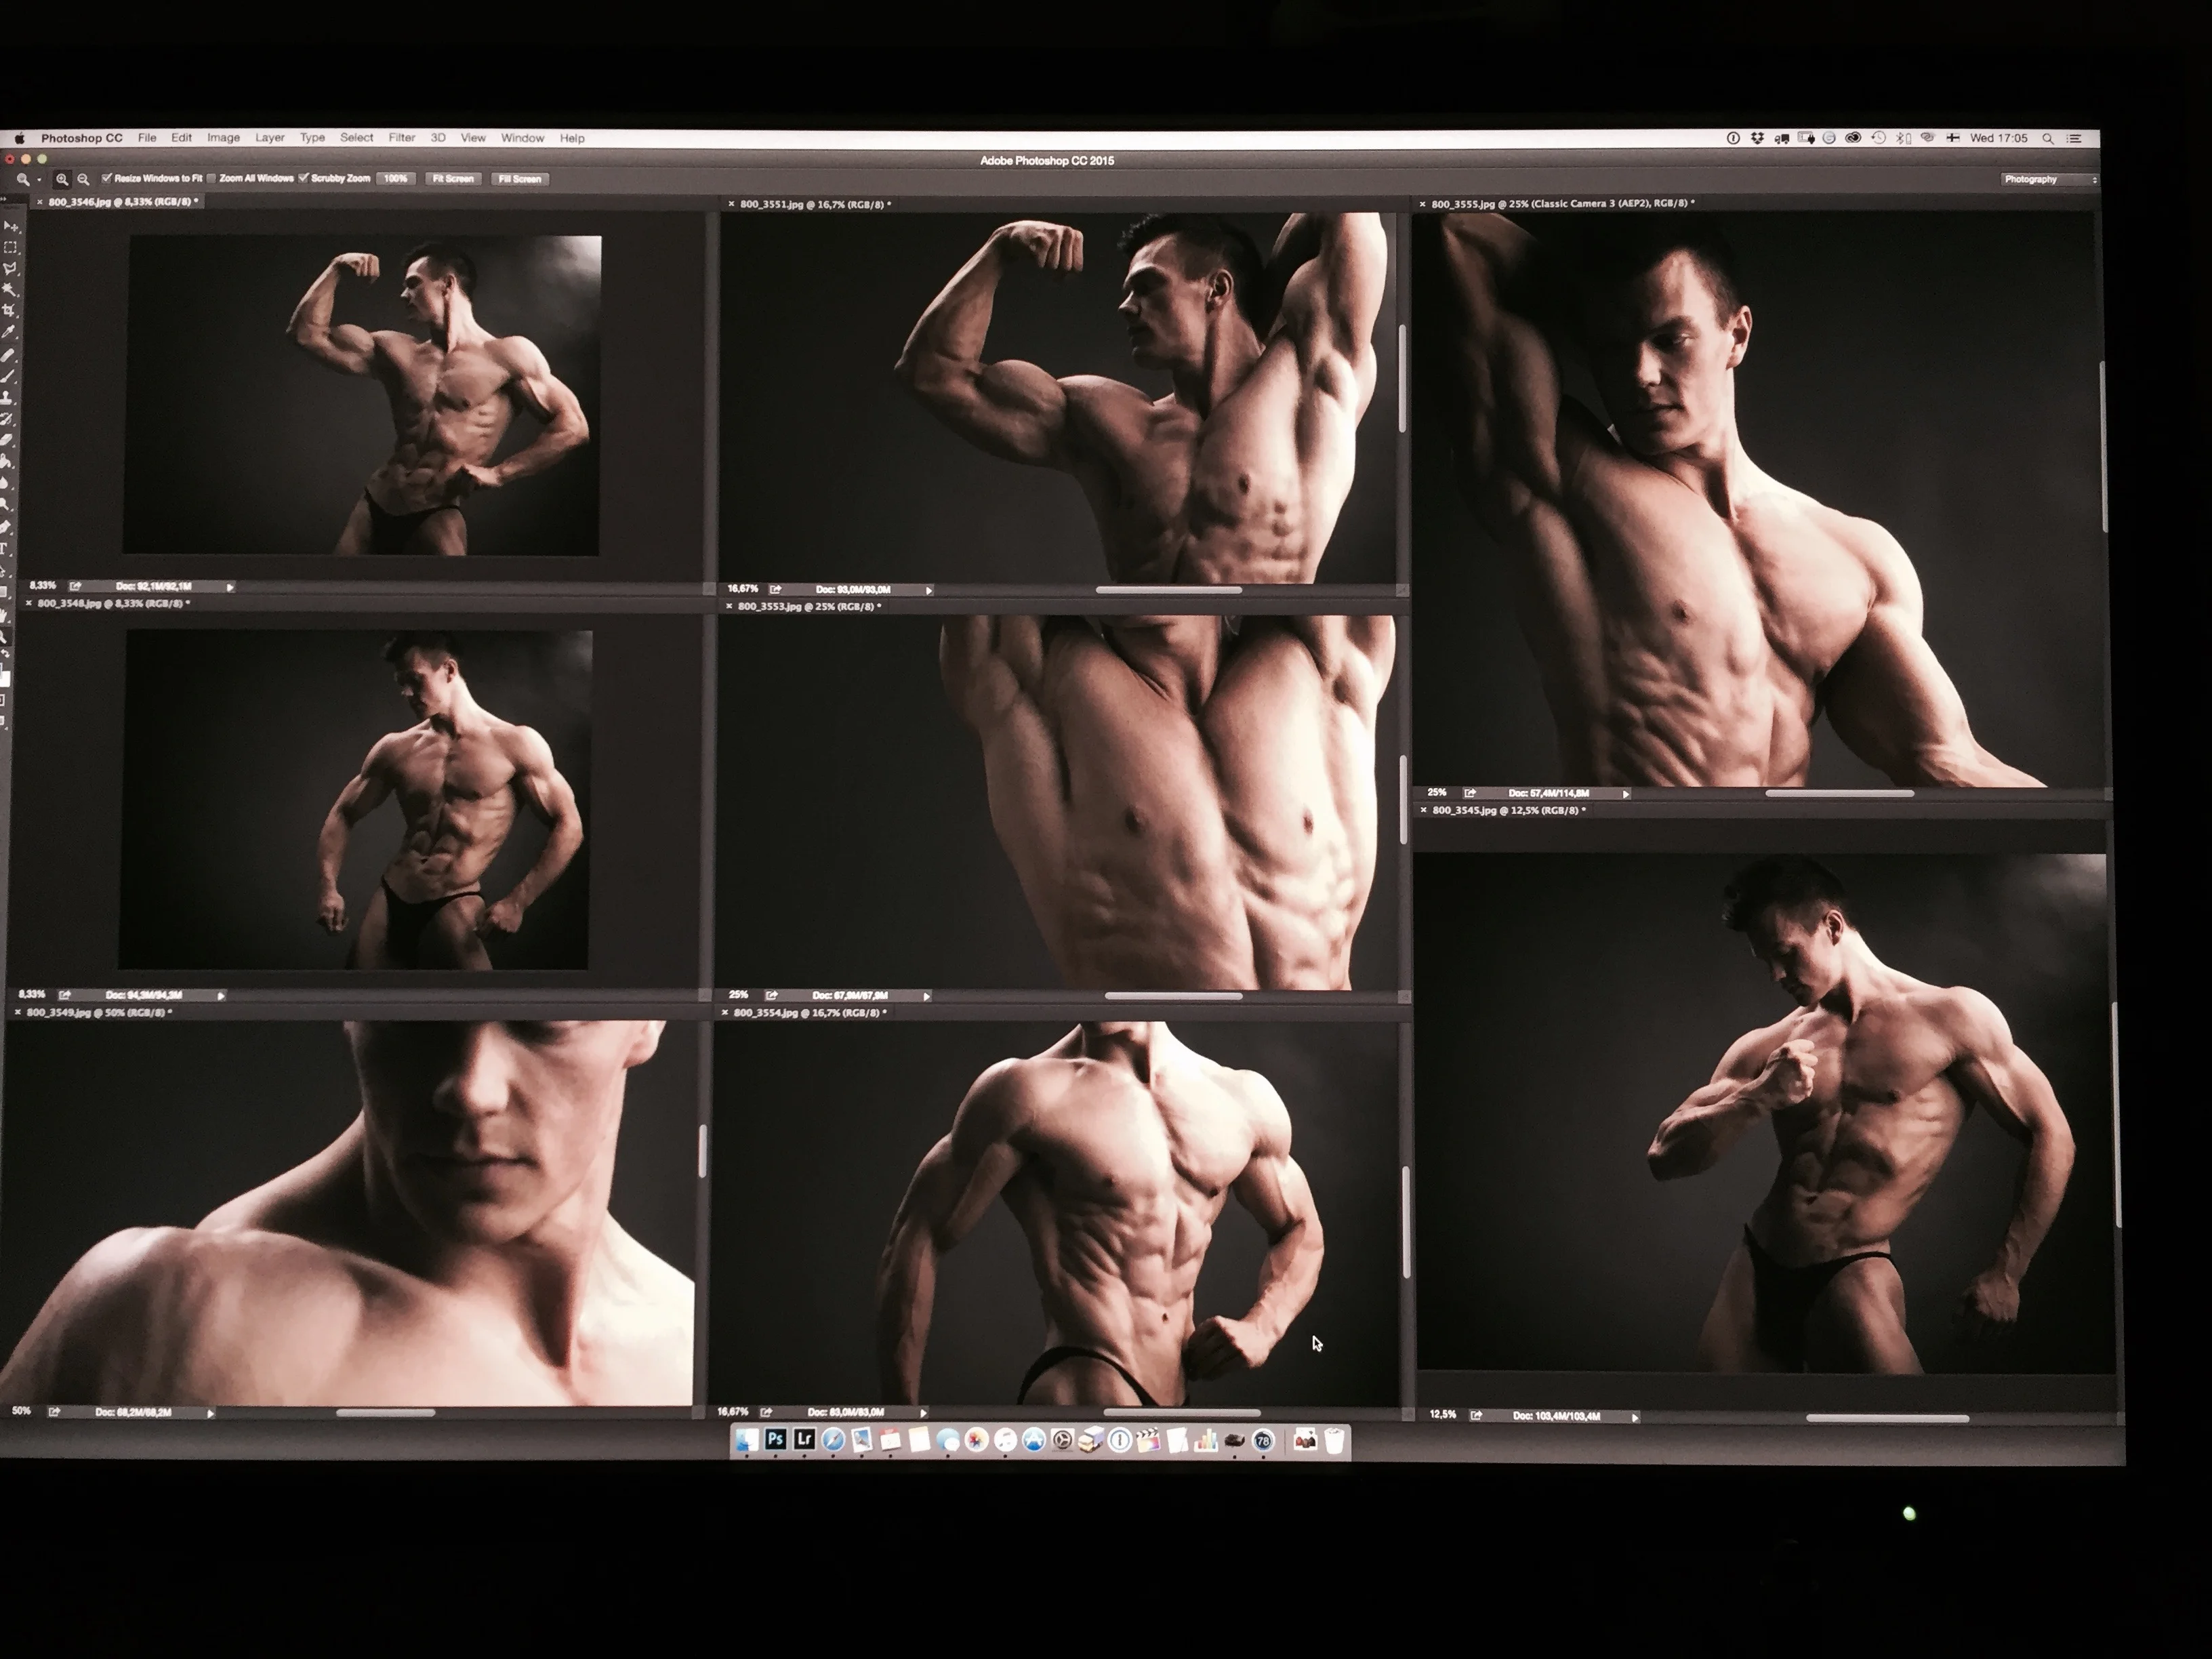Select the Crop tool in toolbox
The image size is (2212, 1659).
[x=9, y=310]
